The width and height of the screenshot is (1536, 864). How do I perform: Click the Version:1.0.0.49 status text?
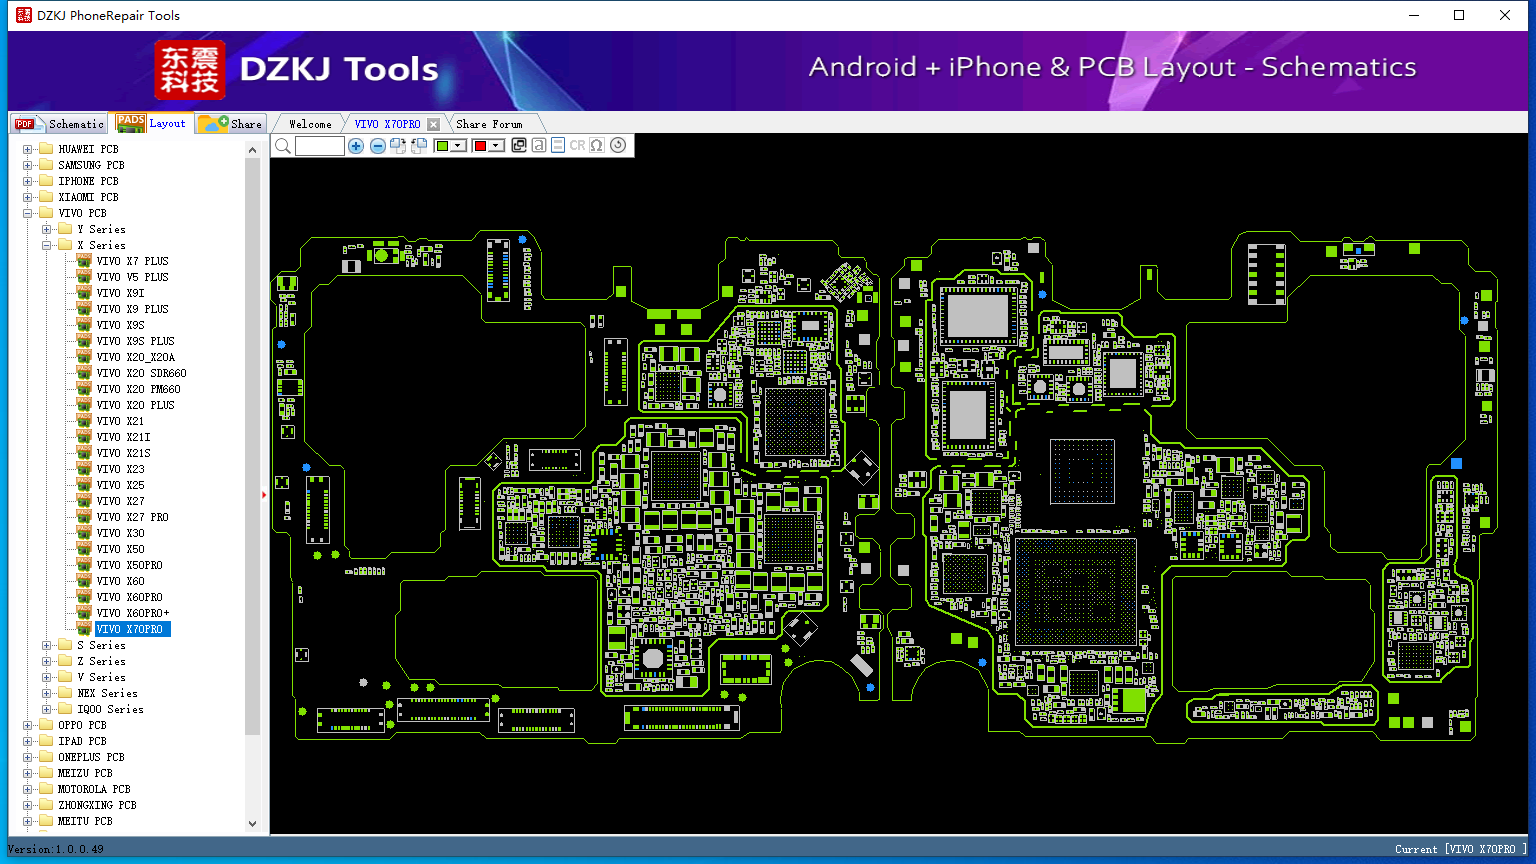(56, 849)
